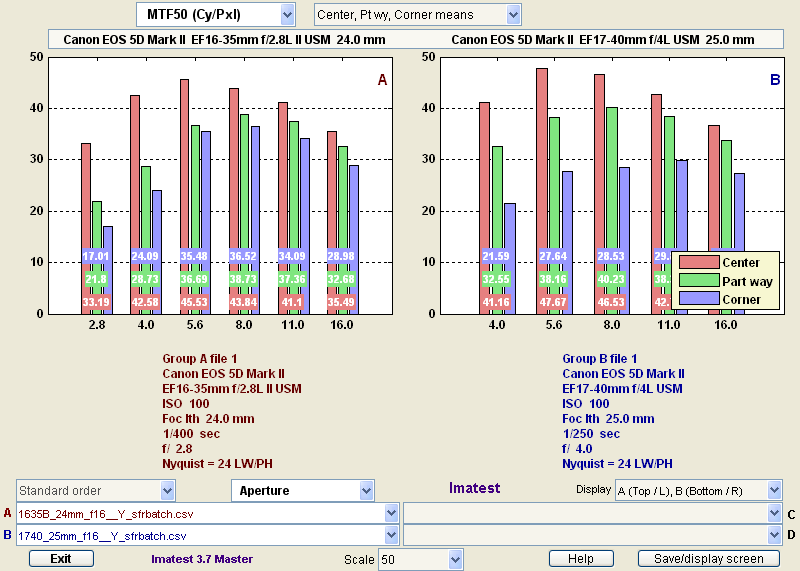The image size is (800, 571).
Task: Click the Corner legend label
Action: pos(741,300)
